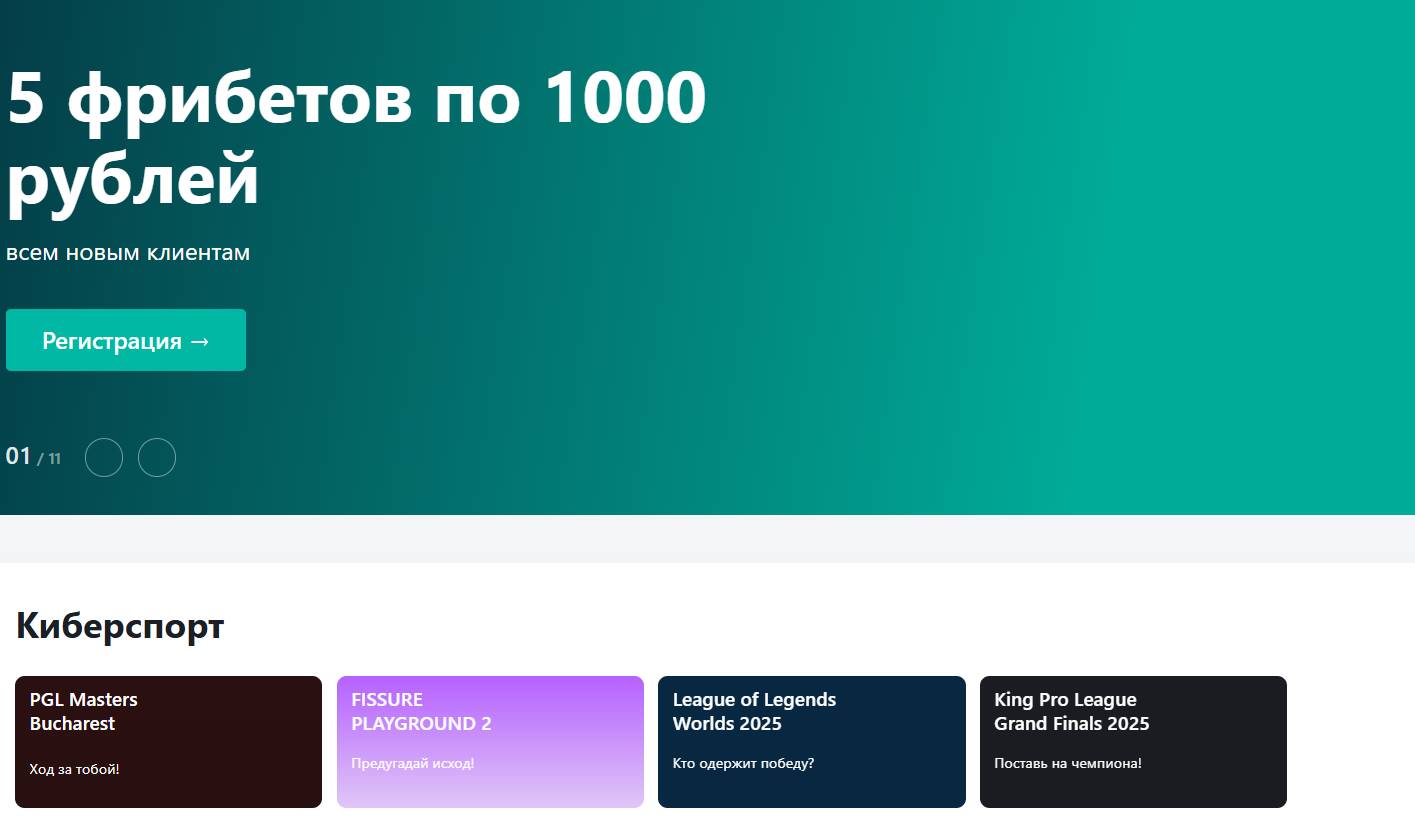Go to the previous banner slide using left circle

click(104, 458)
